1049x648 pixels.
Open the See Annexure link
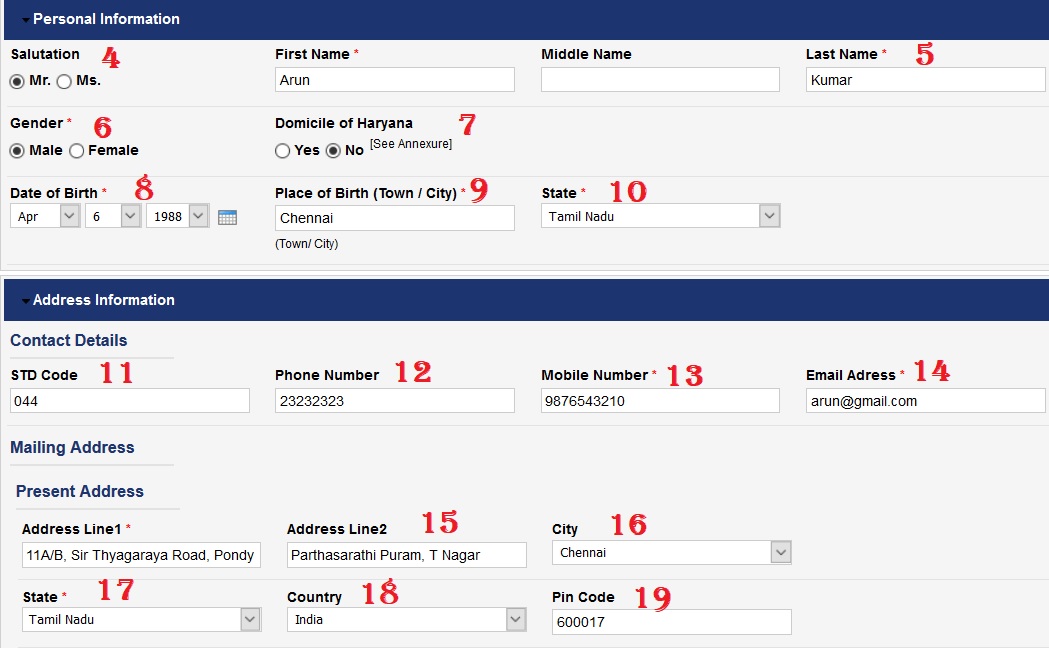410,144
